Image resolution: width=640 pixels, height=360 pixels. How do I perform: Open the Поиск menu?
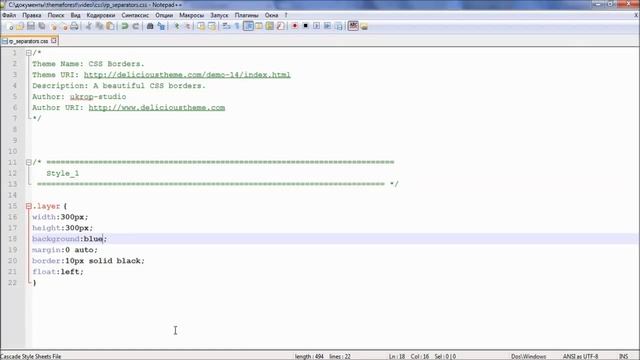[x=56, y=15]
